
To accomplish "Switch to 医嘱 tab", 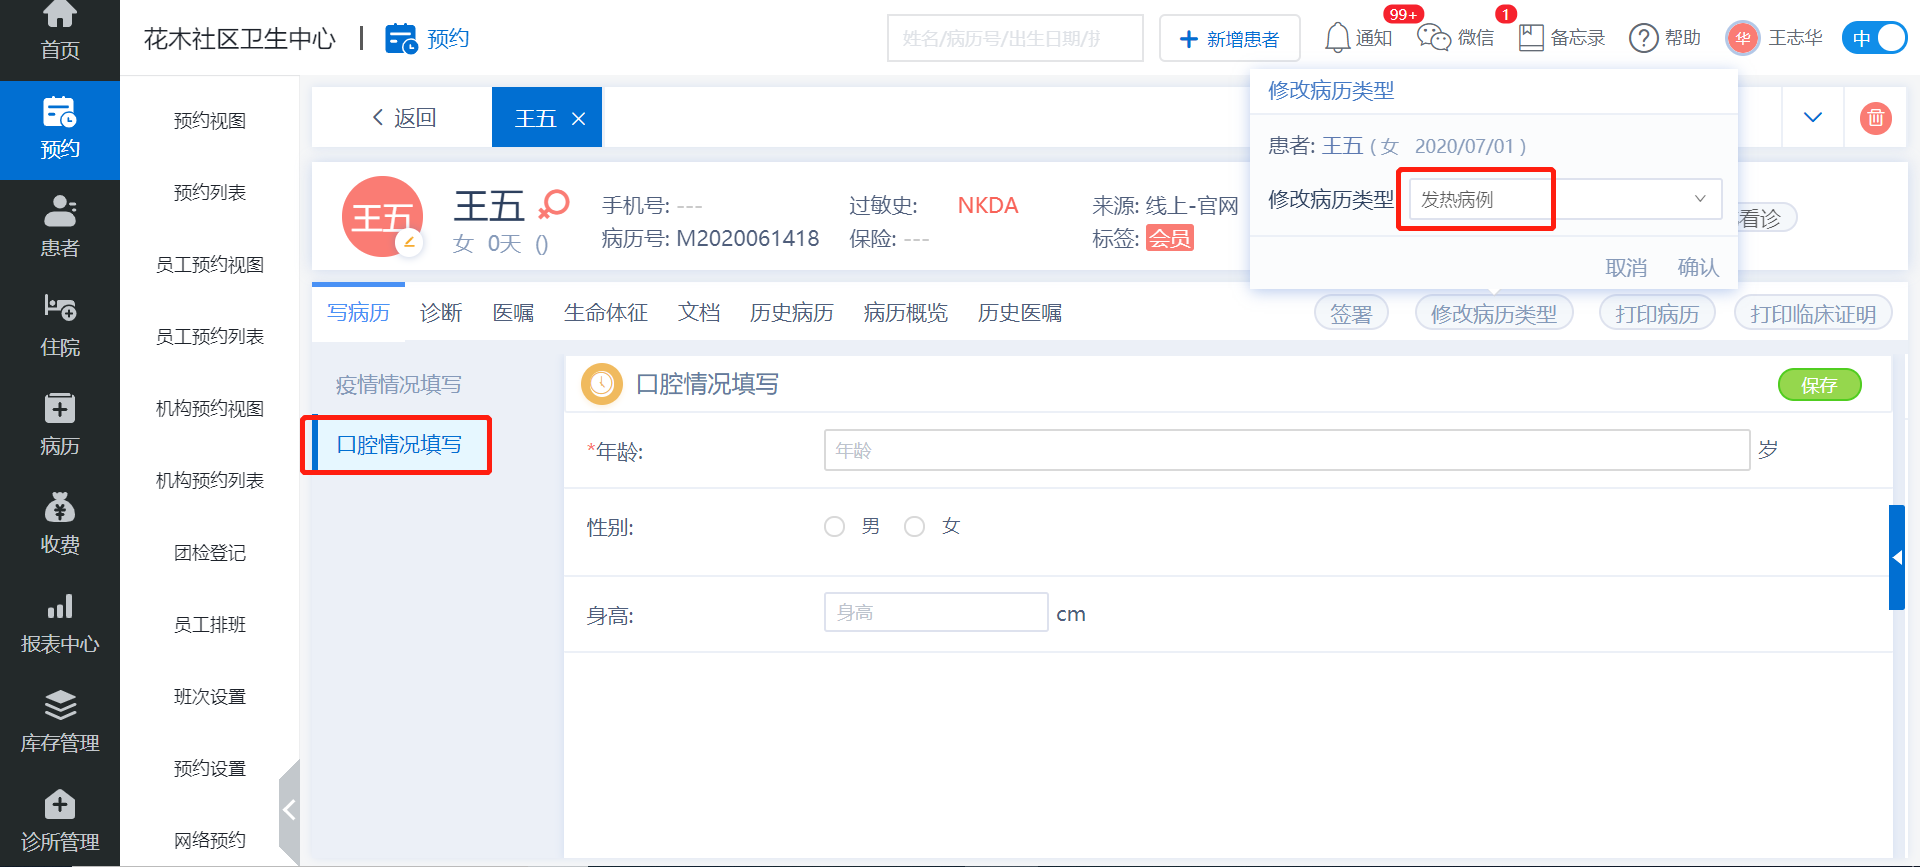I will point(513,313).
